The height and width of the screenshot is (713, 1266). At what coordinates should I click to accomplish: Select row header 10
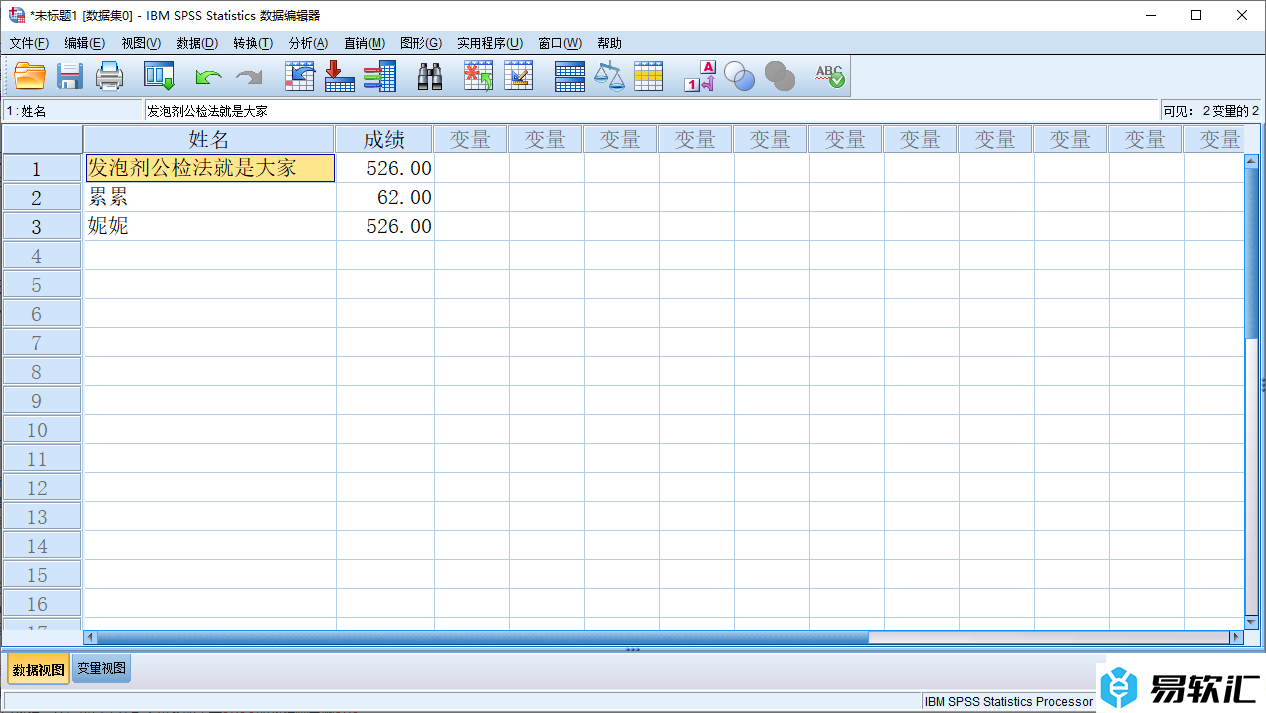coord(42,429)
